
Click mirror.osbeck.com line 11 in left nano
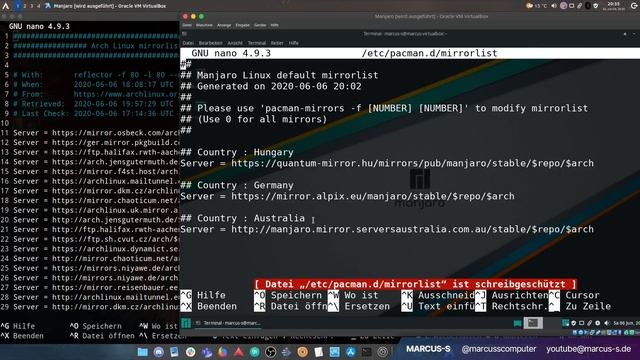pyautogui.click(x=90, y=133)
